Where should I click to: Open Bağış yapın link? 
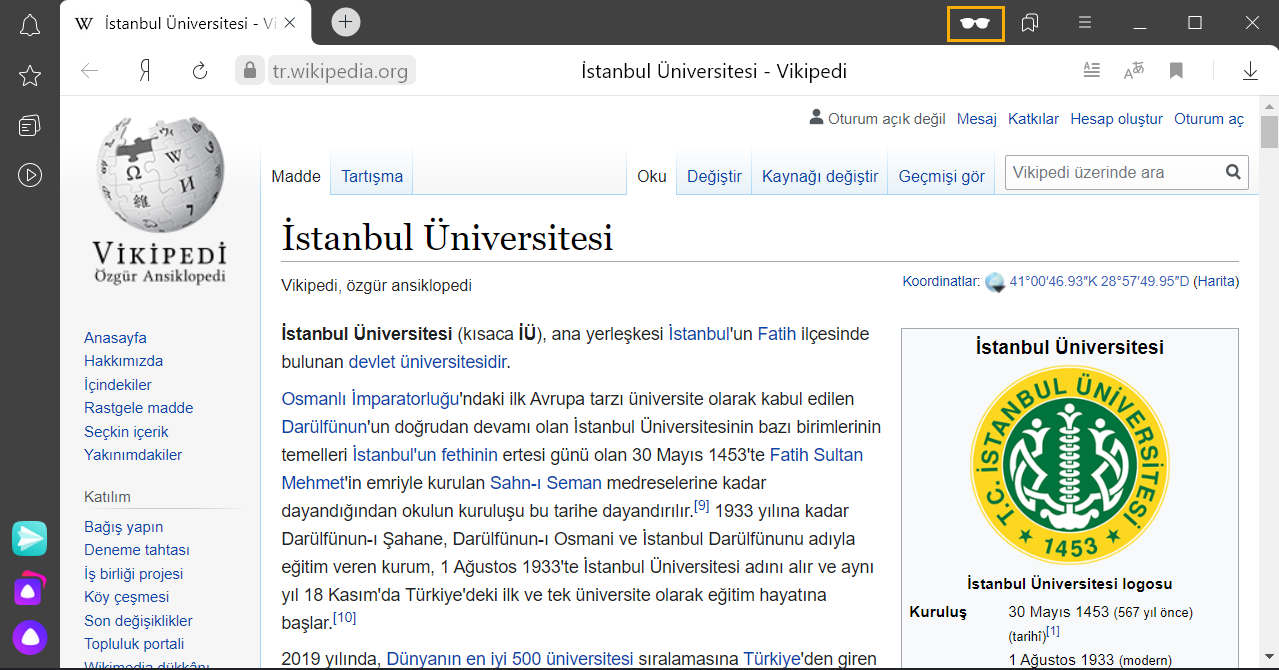pyautogui.click(x=123, y=527)
